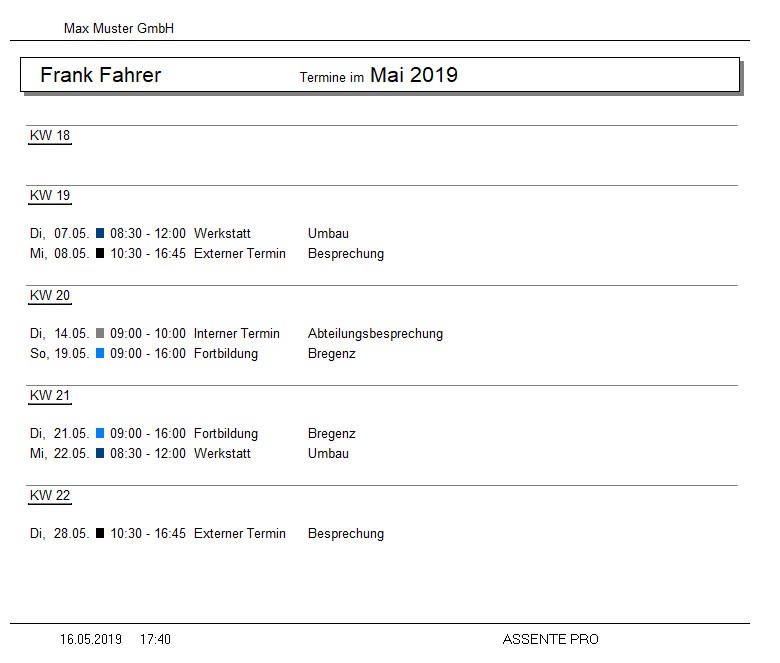Click the 16.05.2019 print date in footer
This screenshot has height=663, width=780.
pyautogui.click(x=91, y=639)
